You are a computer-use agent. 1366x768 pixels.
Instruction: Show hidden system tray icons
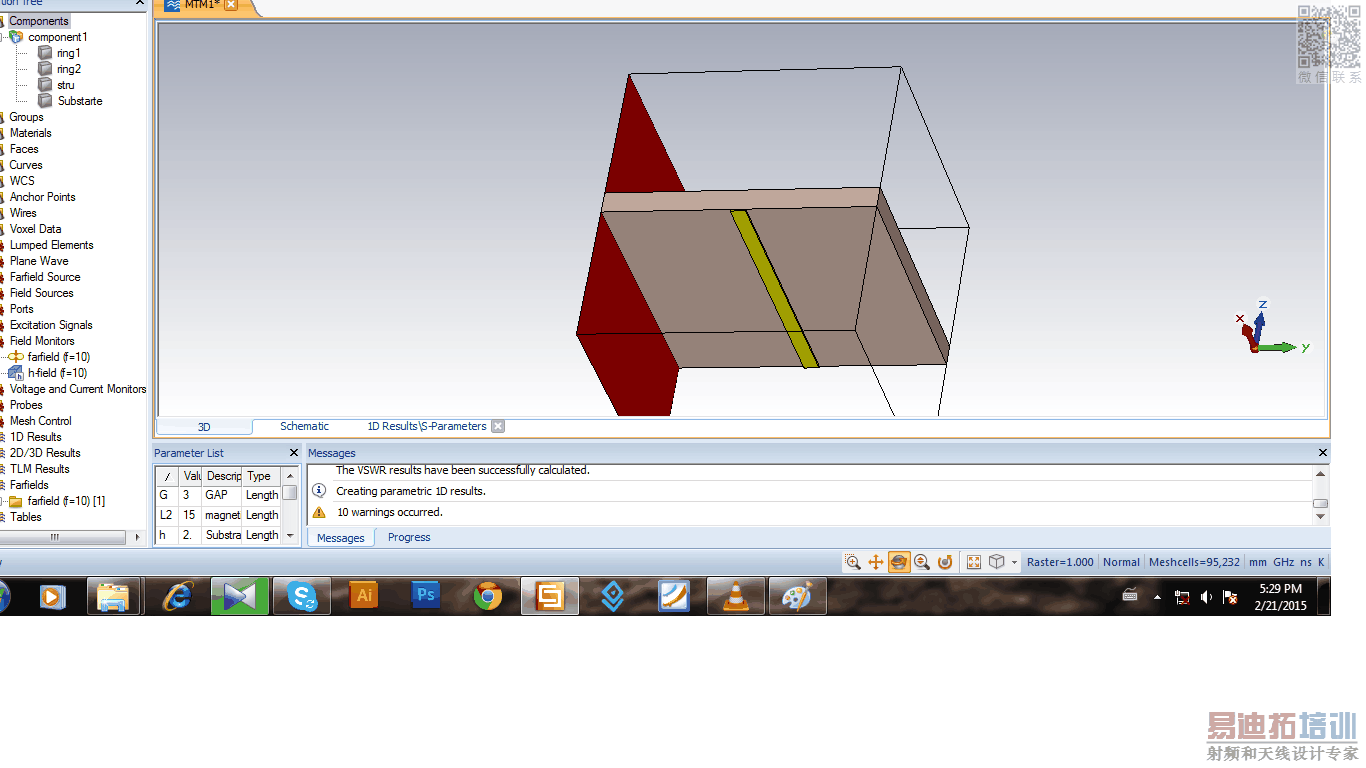tap(1158, 597)
